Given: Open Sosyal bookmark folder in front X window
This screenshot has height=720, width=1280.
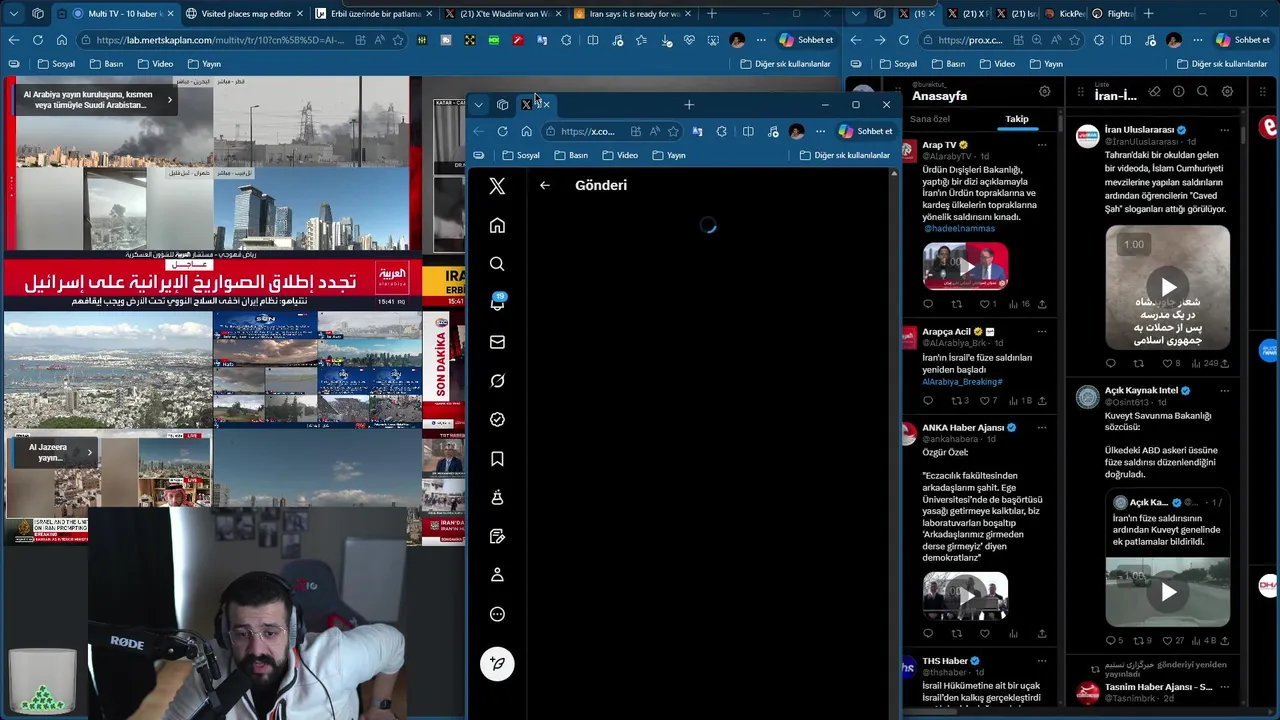Looking at the screenshot, I should click(x=521, y=155).
